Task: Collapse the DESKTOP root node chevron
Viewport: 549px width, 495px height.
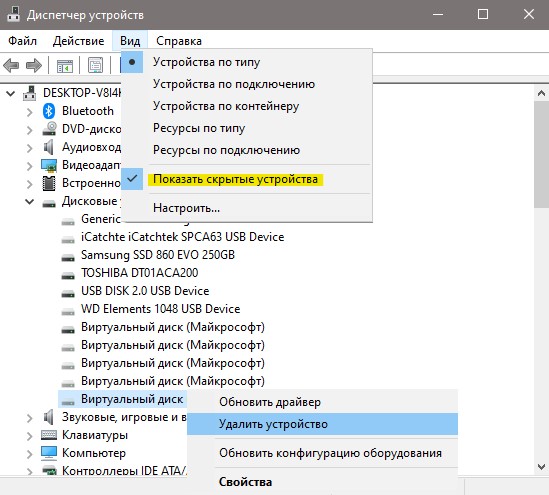Action: [x=11, y=93]
